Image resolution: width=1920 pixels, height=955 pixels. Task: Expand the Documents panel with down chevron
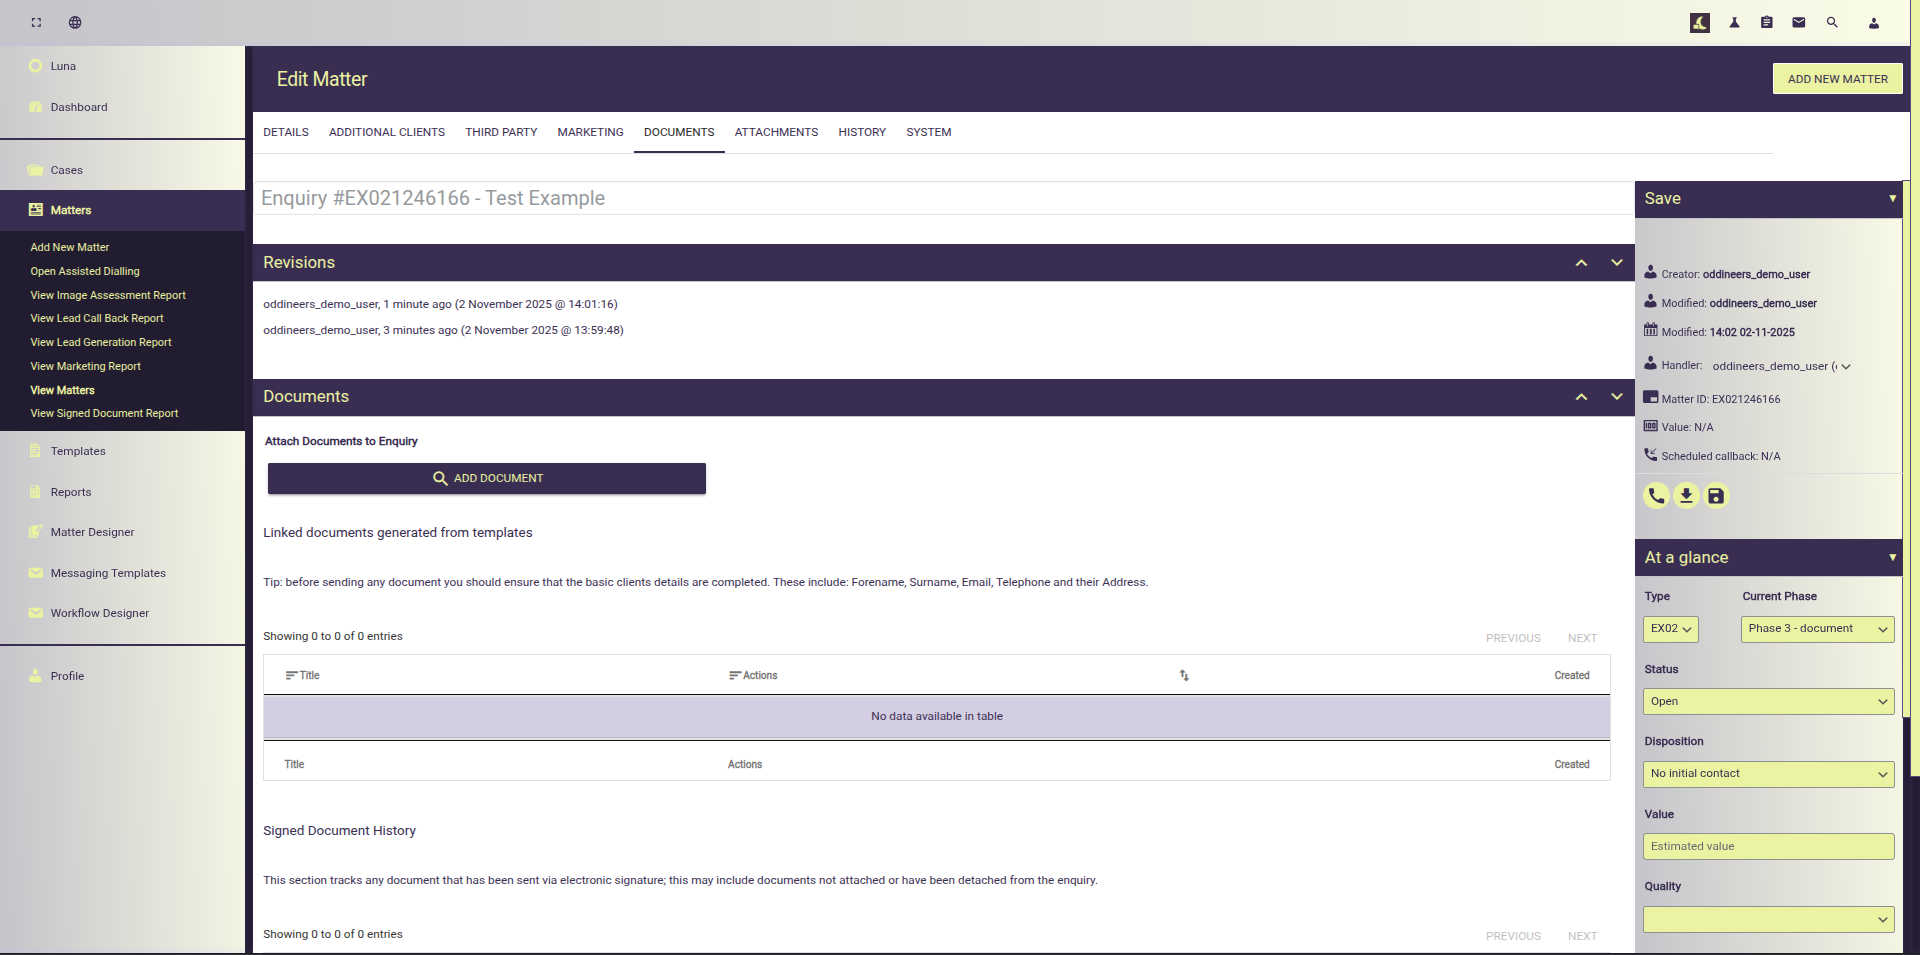tap(1616, 397)
